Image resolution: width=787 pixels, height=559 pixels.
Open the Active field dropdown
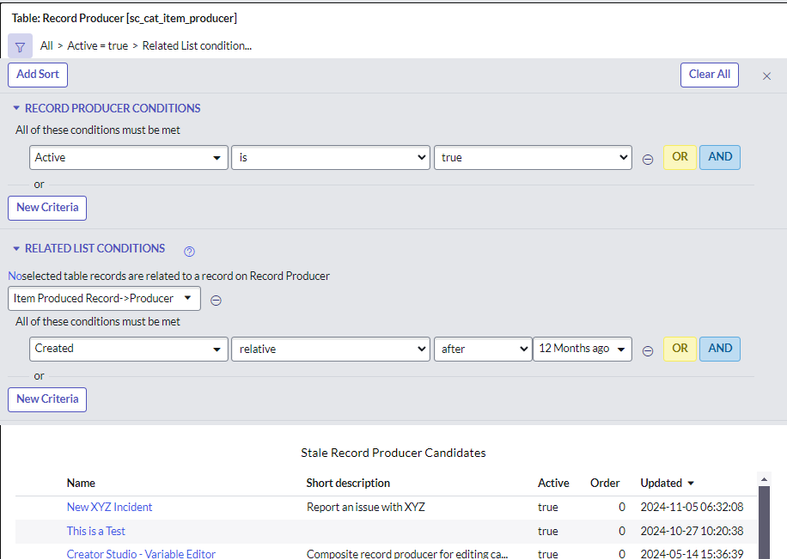point(128,158)
